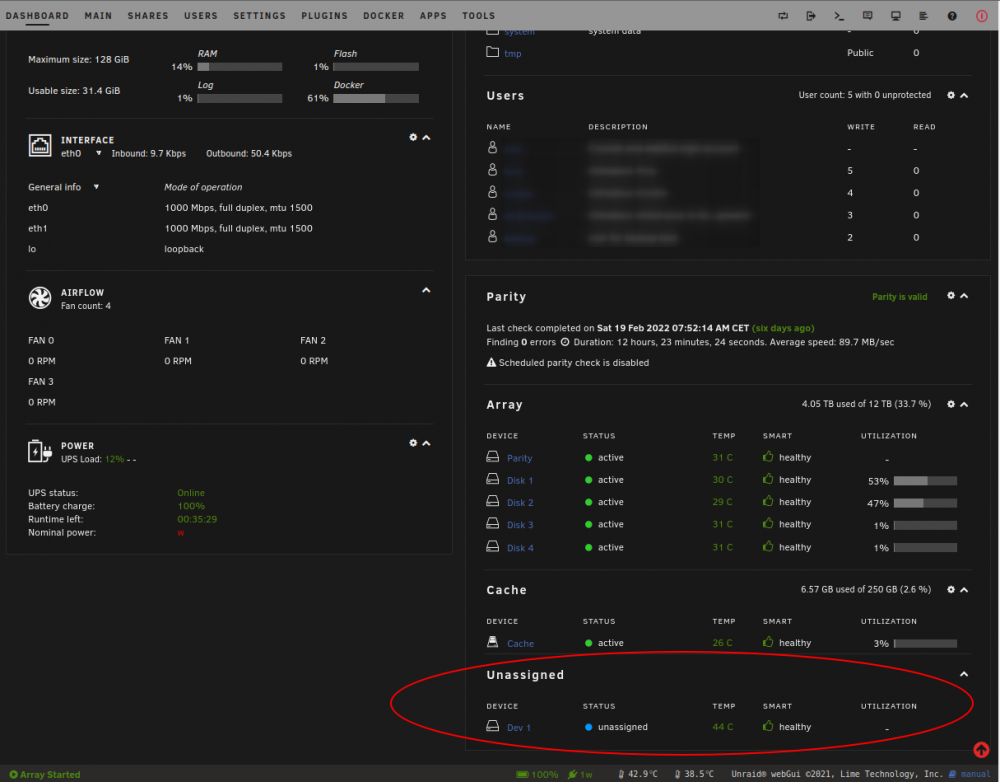
Task: Click the logout icon in the top bar
Action: point(811,16)
